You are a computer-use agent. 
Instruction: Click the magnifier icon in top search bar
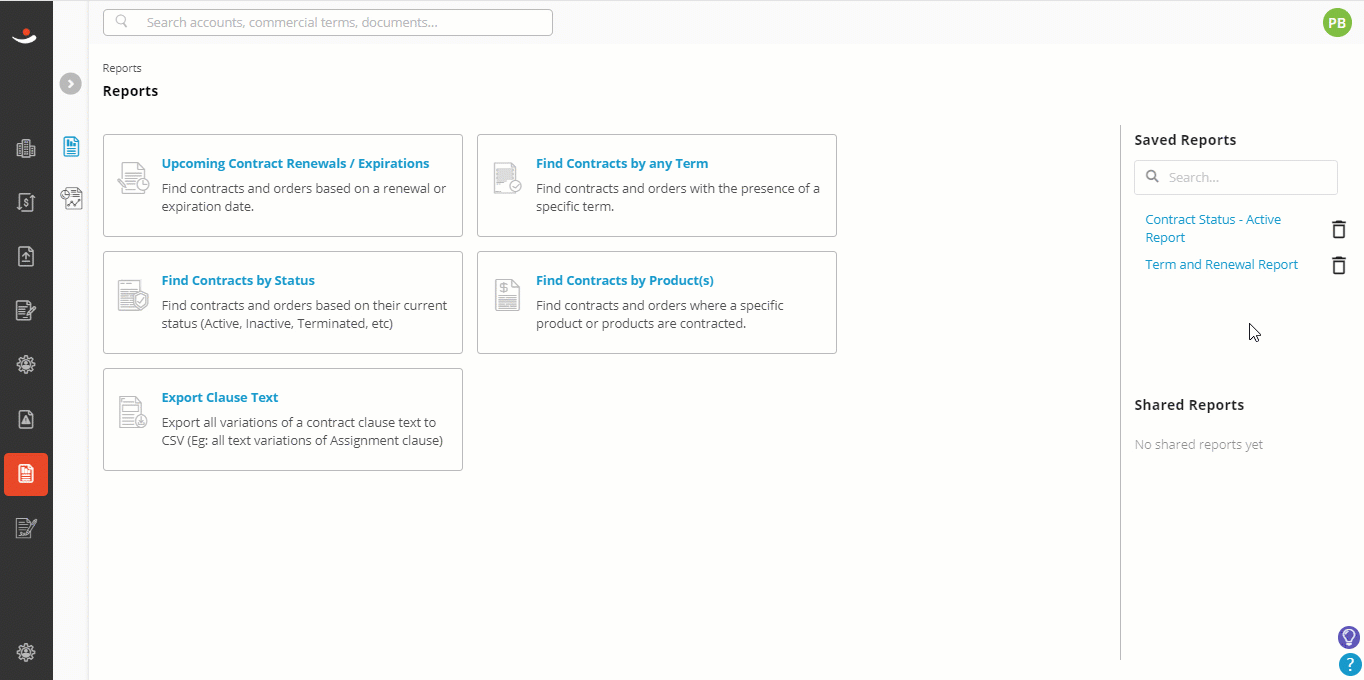(x=122, y=22)
